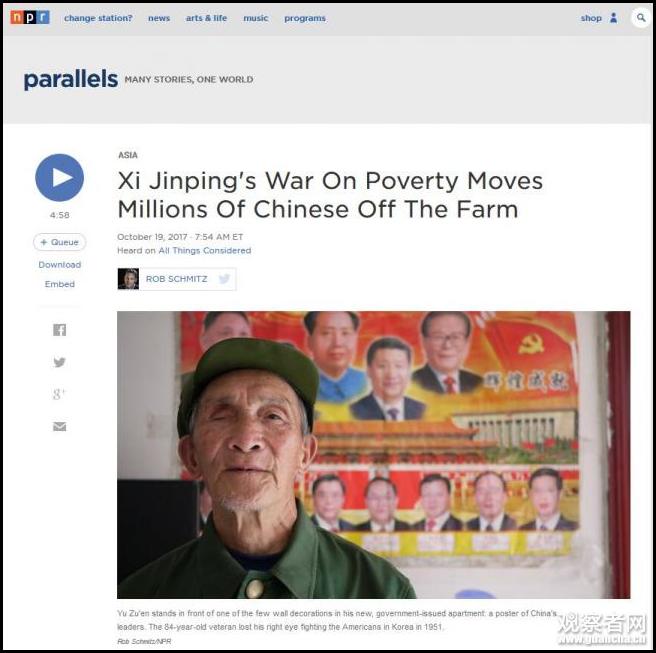Click the user account icon

point(613,18)
